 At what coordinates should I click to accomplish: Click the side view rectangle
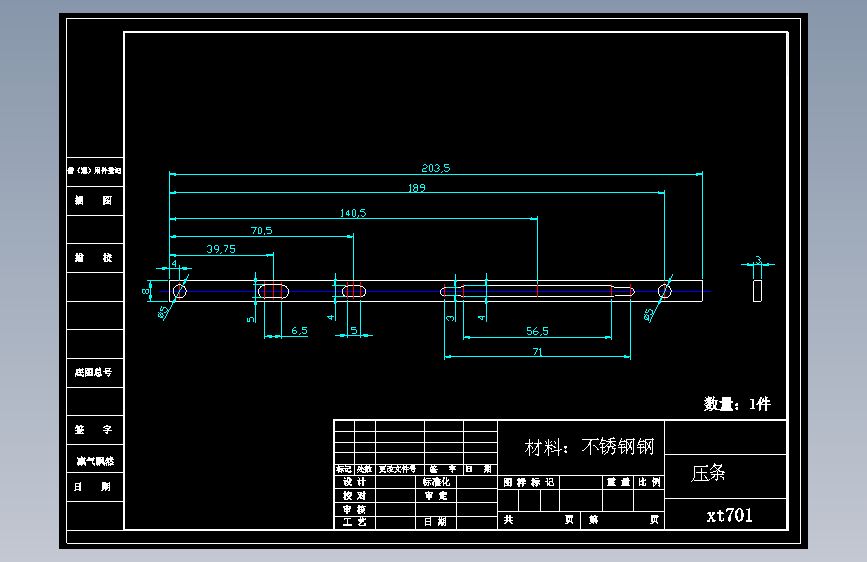click(758, 291)
